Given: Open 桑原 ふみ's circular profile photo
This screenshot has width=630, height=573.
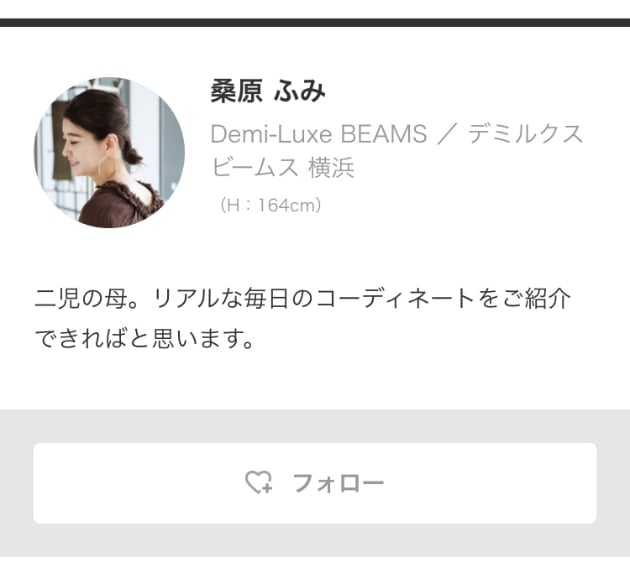Looking at the screenshot, I should click(x=109, y=153).
